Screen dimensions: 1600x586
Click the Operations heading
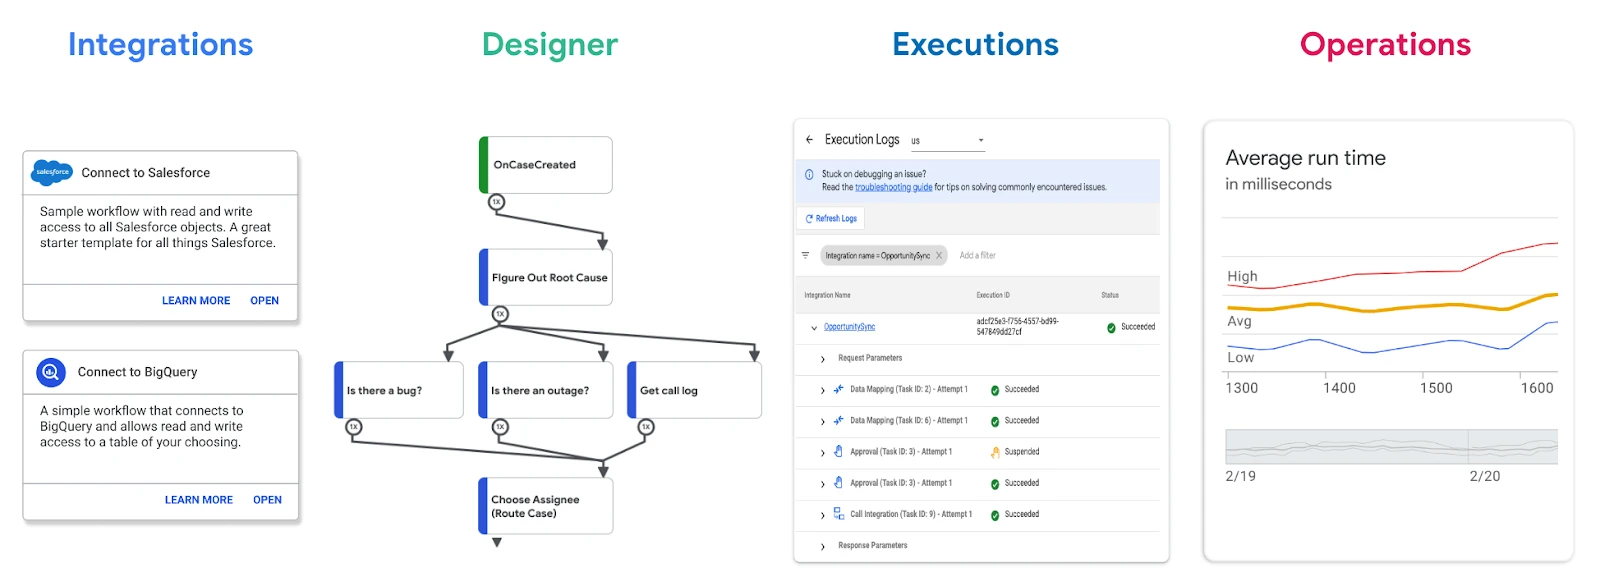(1385, 45)
